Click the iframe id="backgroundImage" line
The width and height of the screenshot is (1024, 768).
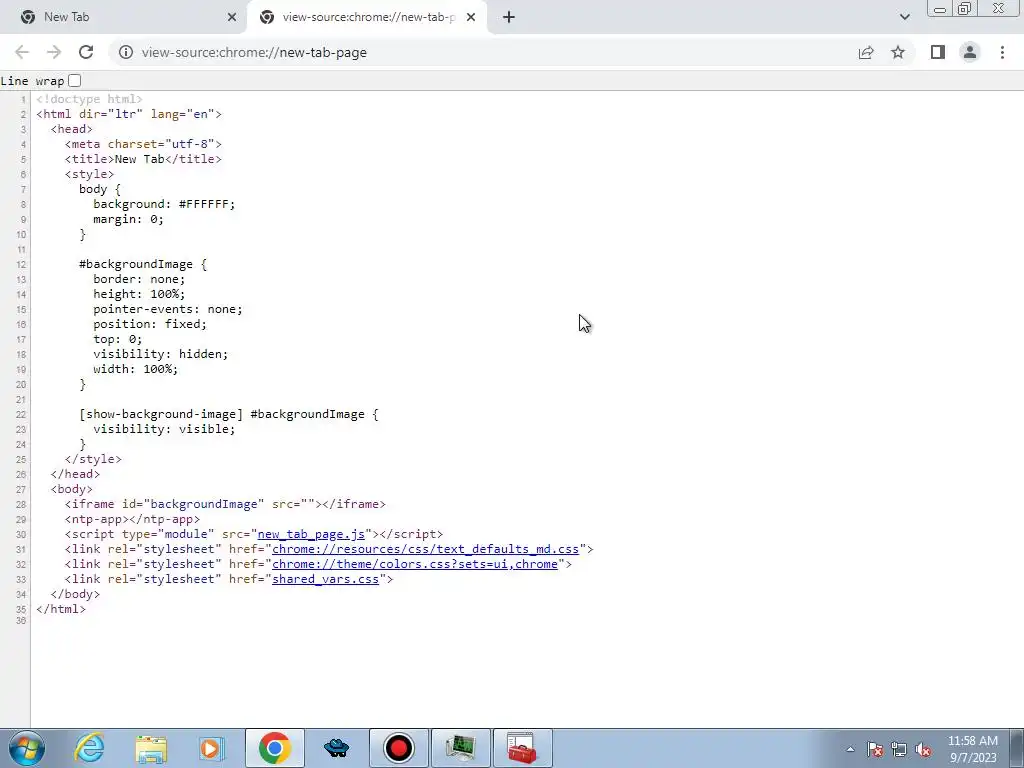click(x=225, y=504)
